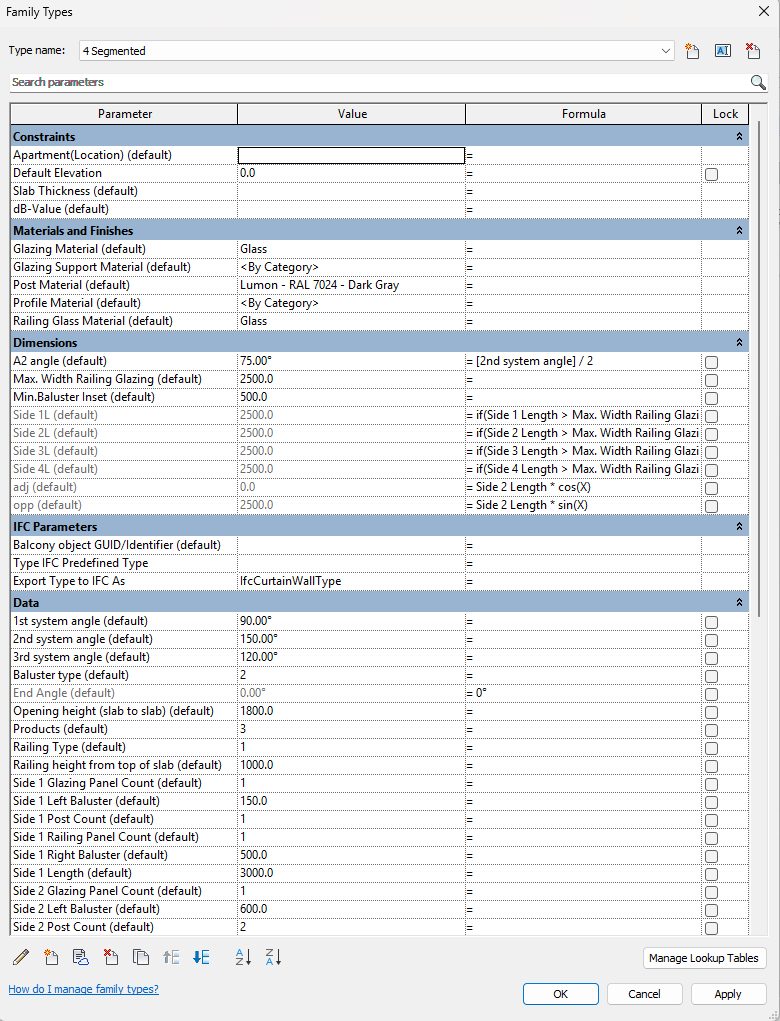This screenshot has width=780, height=1021.
Task: Click the Apply button
Action: (728, 994)
